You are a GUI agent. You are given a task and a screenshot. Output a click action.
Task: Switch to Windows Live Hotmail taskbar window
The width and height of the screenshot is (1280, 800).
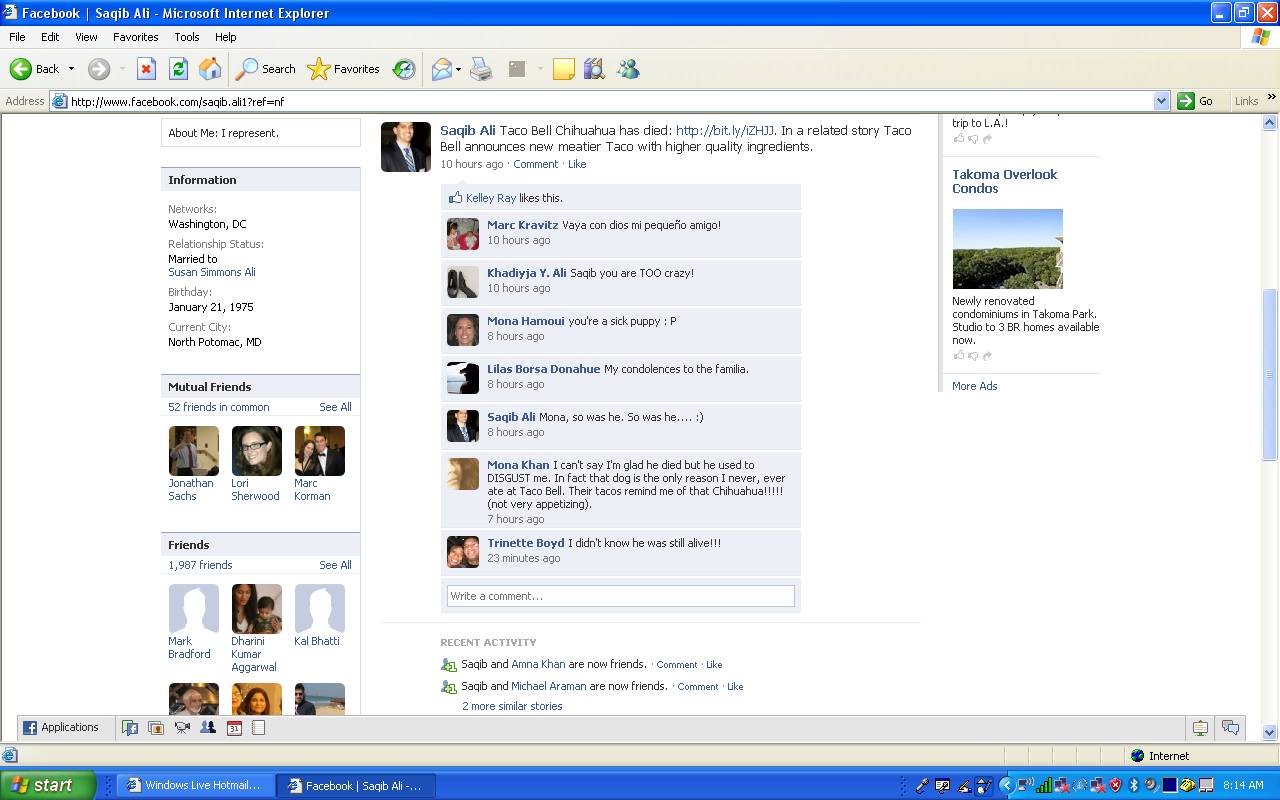[194, 785]
